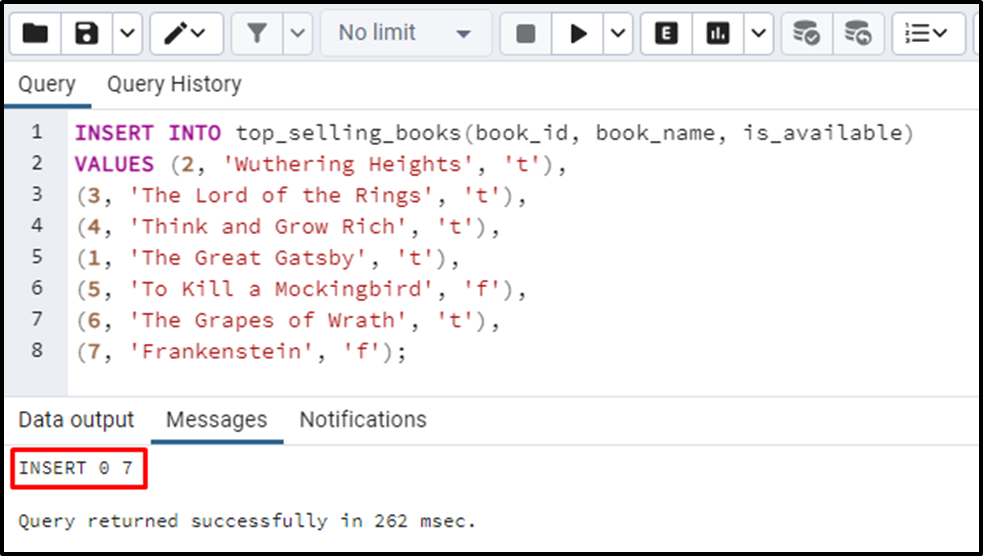Run Explain on the query
Viewport: 983px width, 556px height.
(x=666, y=33)
